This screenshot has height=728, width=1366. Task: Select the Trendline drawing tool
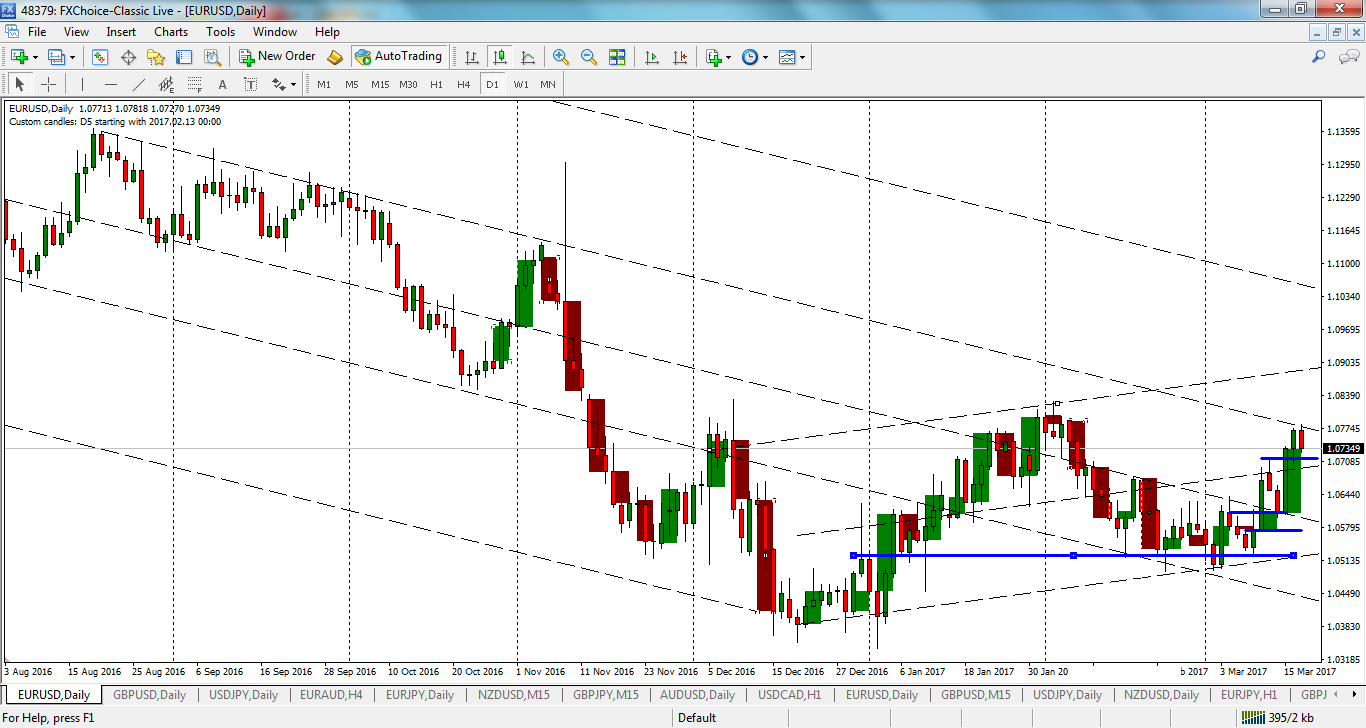tap(140, 84)
